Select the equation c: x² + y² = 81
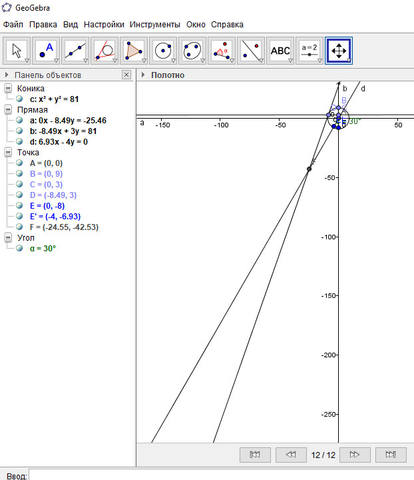 [54, 99]
